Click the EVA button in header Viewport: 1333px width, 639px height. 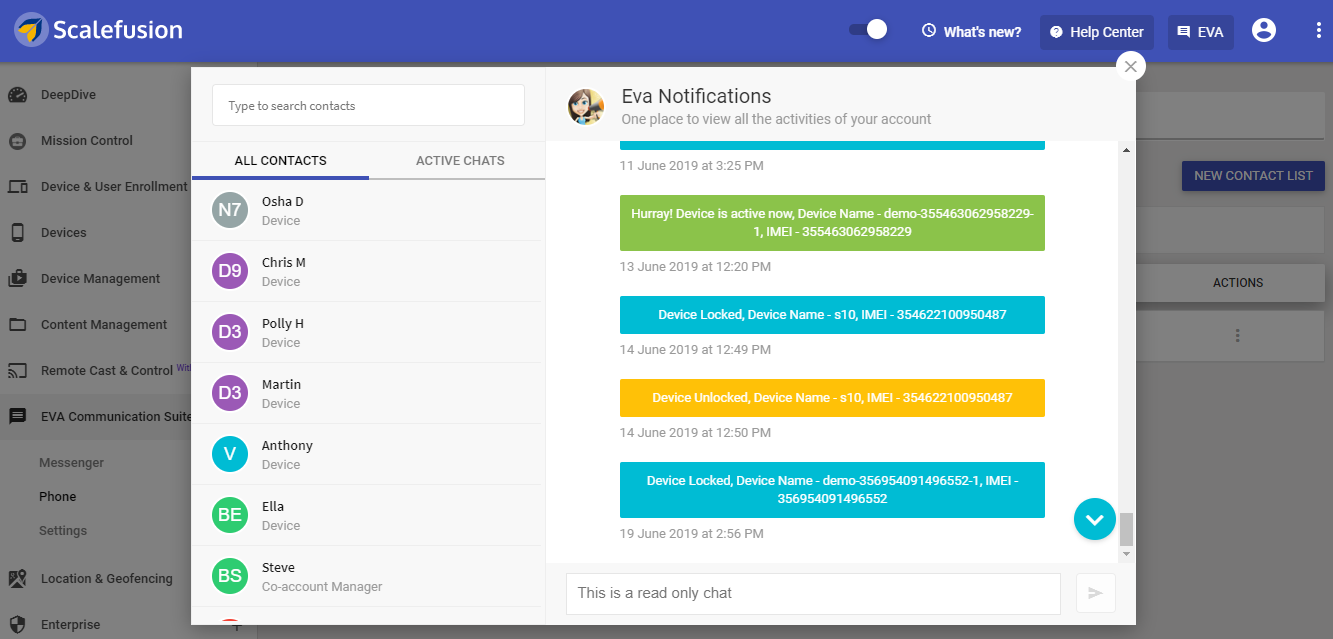(x=1201, y=32)
